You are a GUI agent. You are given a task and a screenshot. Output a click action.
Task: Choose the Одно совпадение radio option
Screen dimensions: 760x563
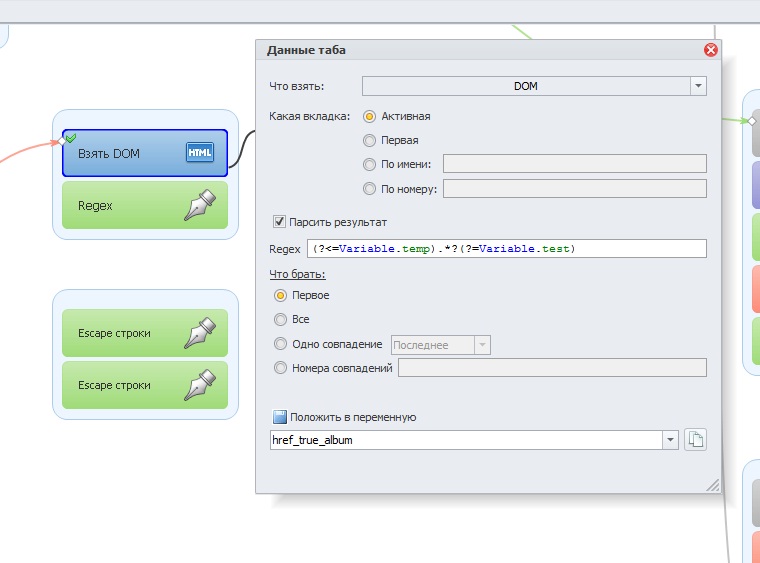click(x=280, y=344)
